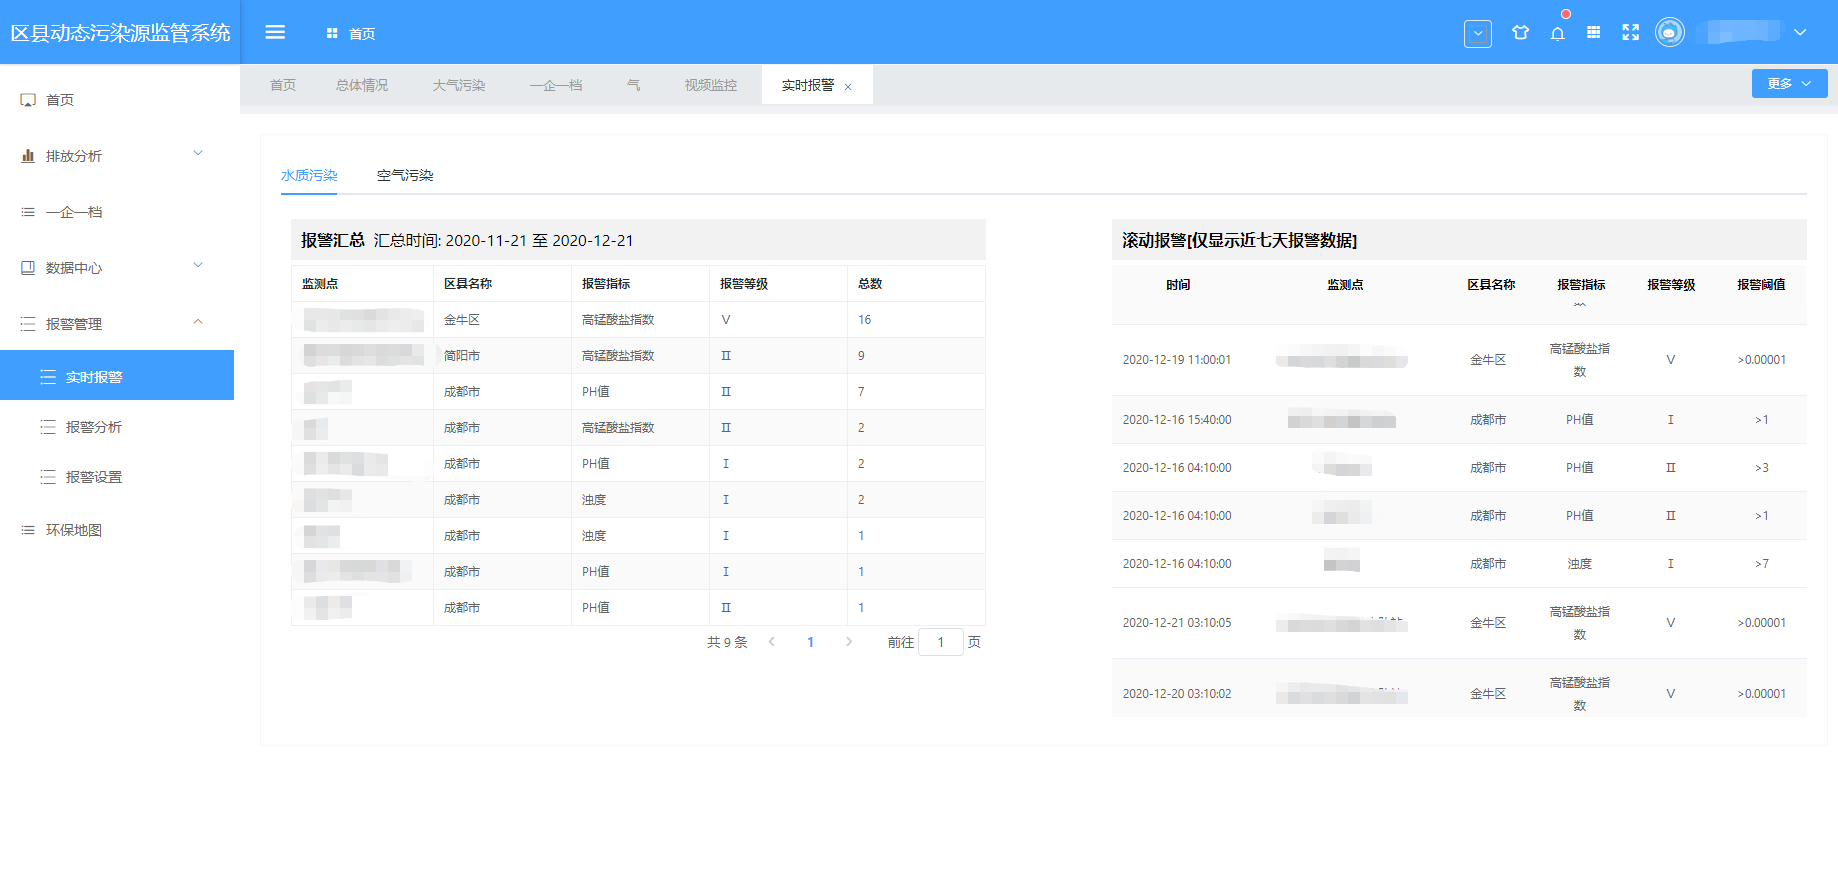Open the 更多 dropdown button

pos(1789,83)
